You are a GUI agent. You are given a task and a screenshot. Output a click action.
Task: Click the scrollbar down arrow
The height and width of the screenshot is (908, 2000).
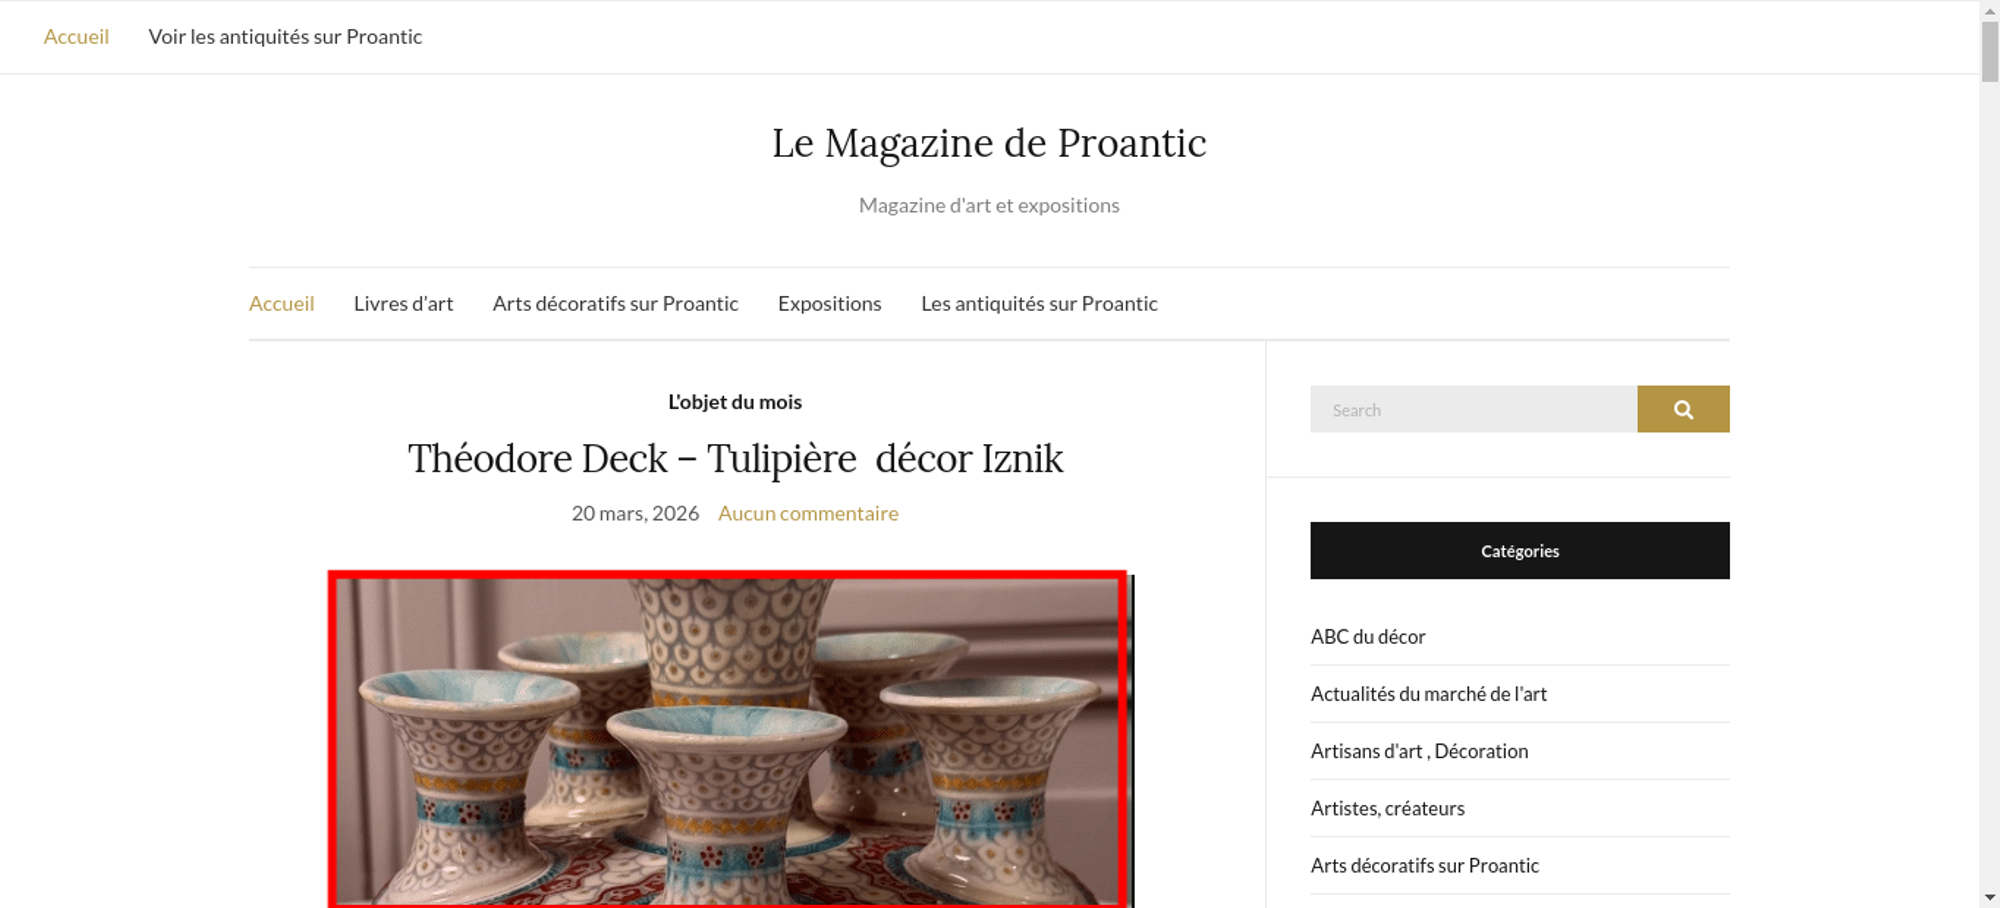1989,897
